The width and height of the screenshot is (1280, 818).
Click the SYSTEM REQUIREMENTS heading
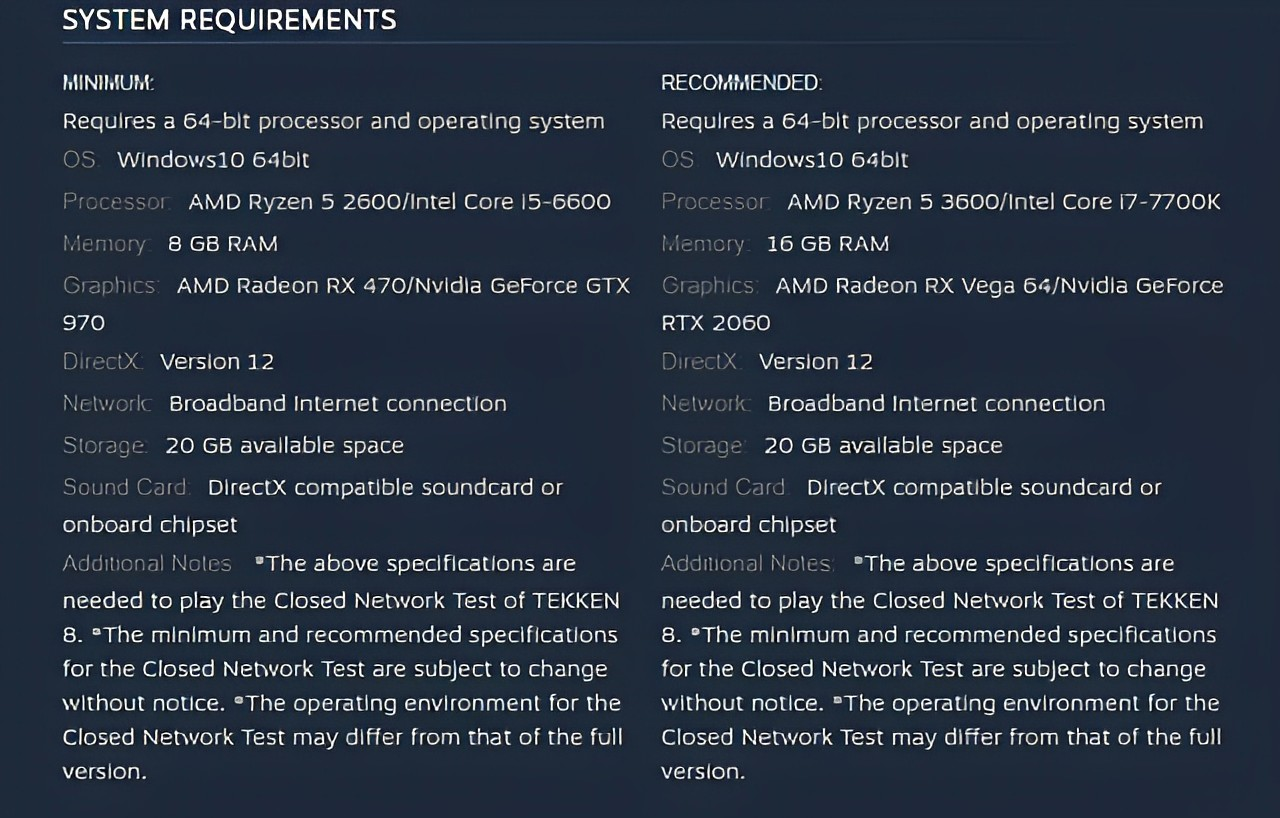229,20
